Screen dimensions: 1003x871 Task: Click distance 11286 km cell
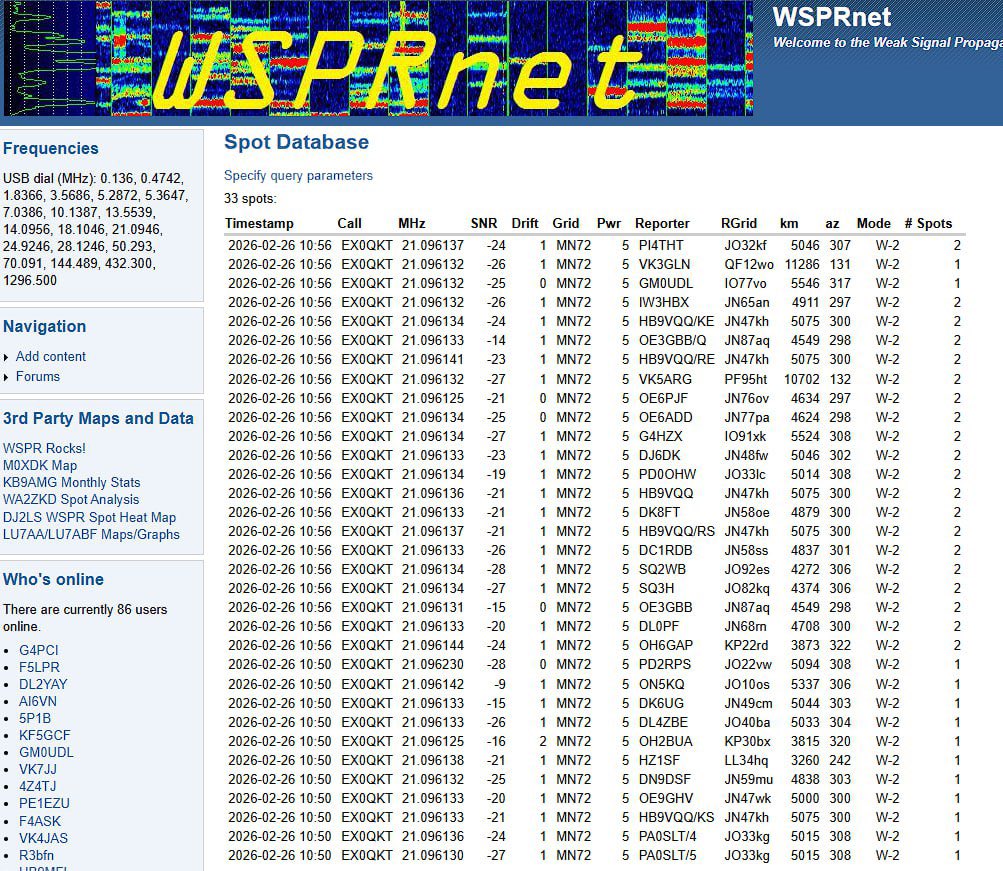tap(802, 264)
